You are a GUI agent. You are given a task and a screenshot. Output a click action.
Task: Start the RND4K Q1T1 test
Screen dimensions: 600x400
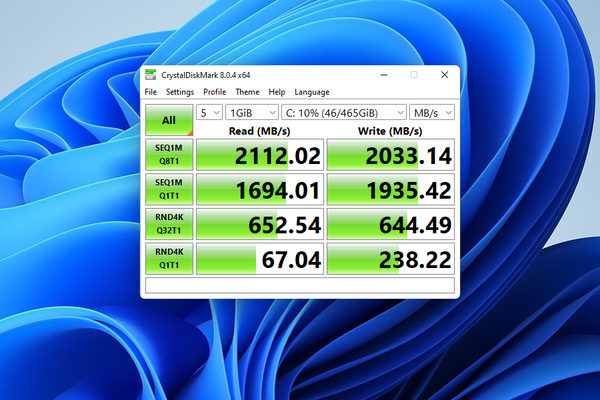tap(168, 258)
